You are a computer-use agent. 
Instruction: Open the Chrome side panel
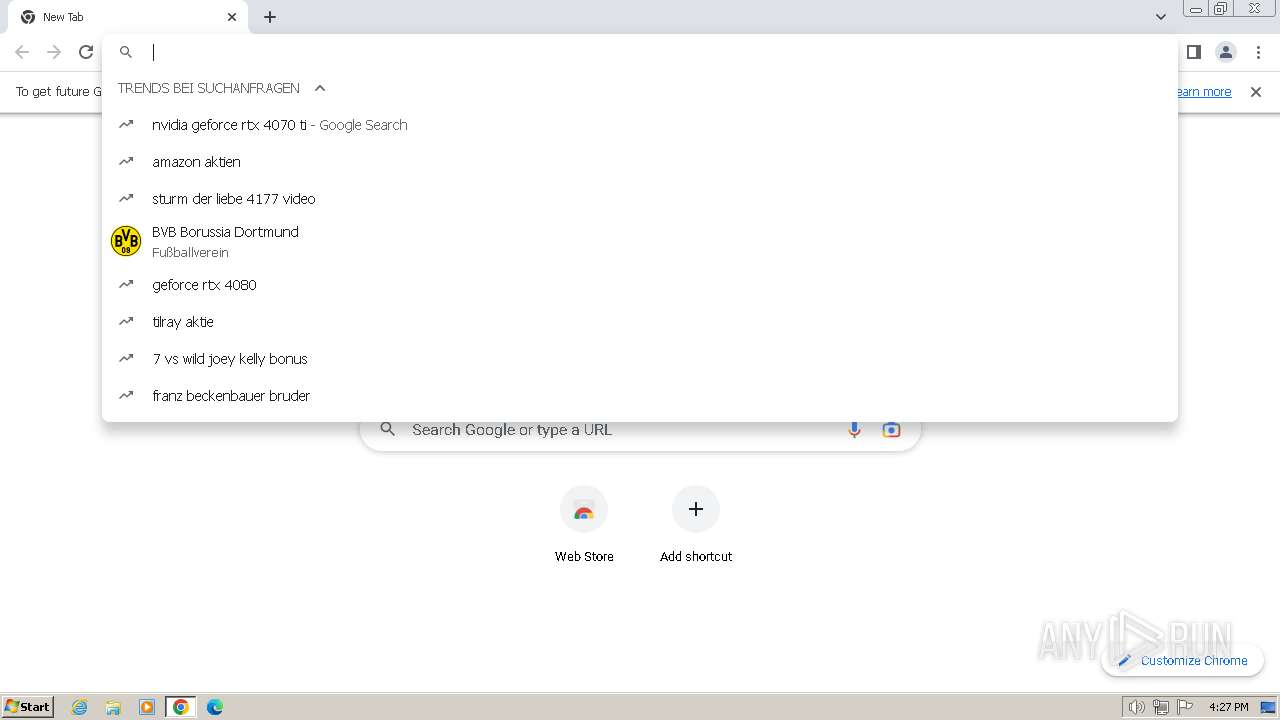click(x=1194, y=52)
